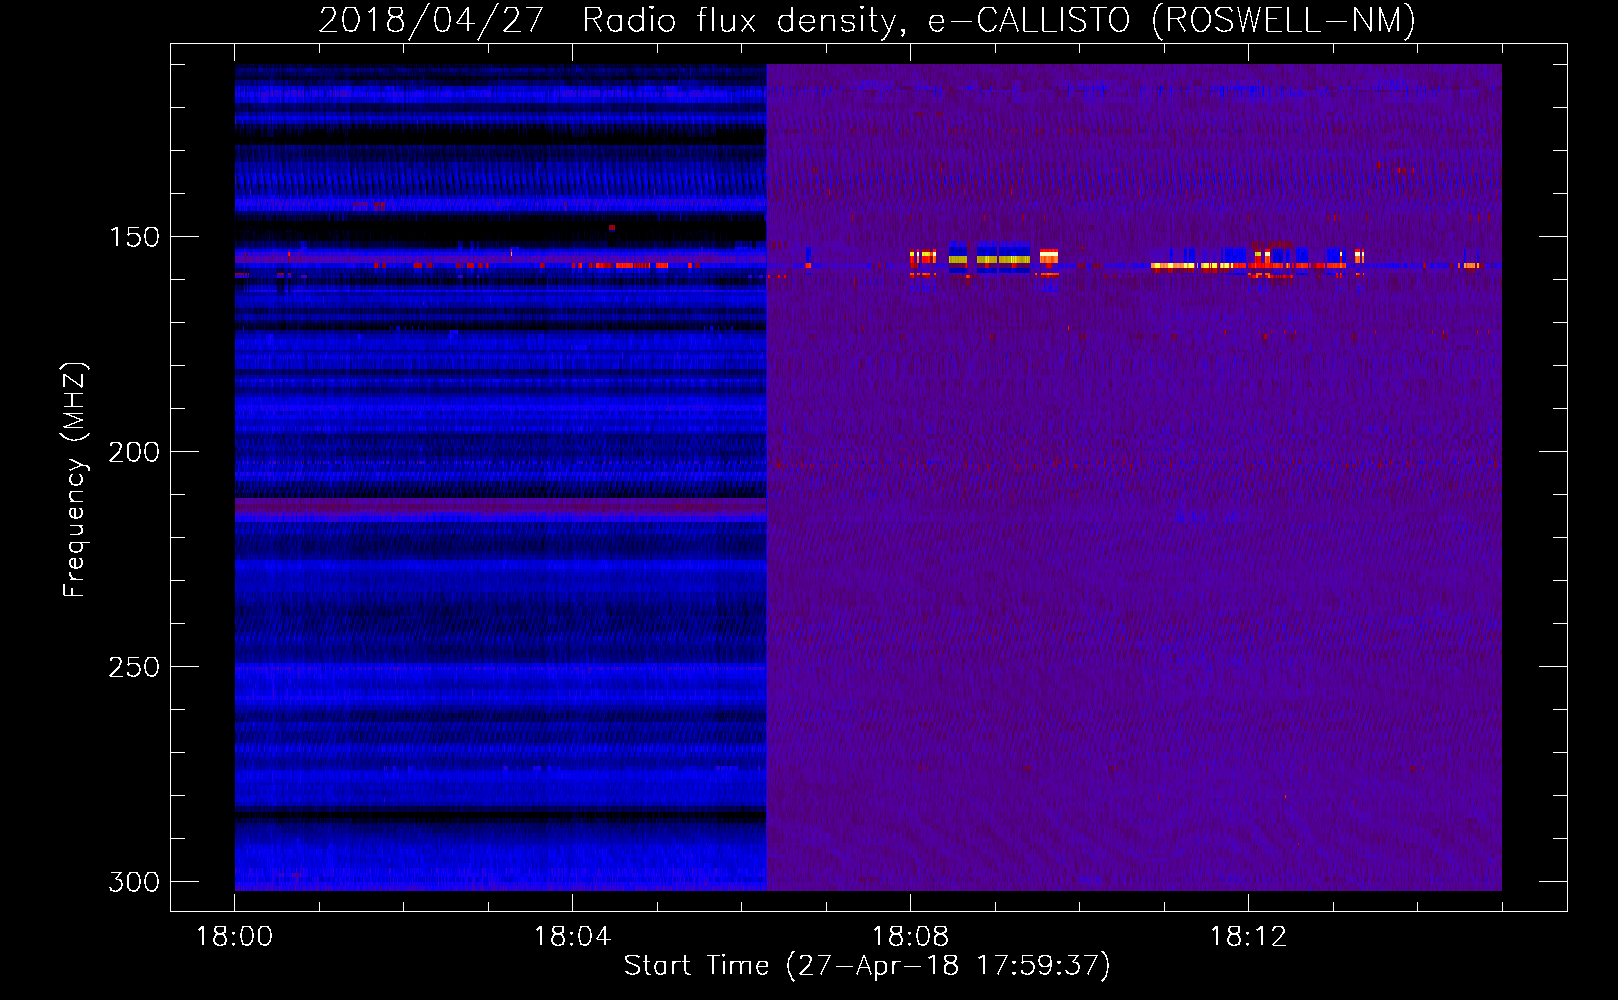Click the 150 frequency tick label
Screen dimensions: 1618x1000
134,237
